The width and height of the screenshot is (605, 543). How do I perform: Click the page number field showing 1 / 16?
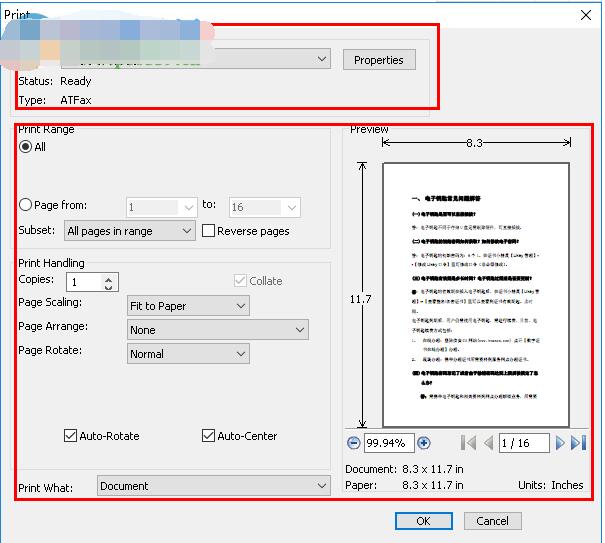pos(524,443)
